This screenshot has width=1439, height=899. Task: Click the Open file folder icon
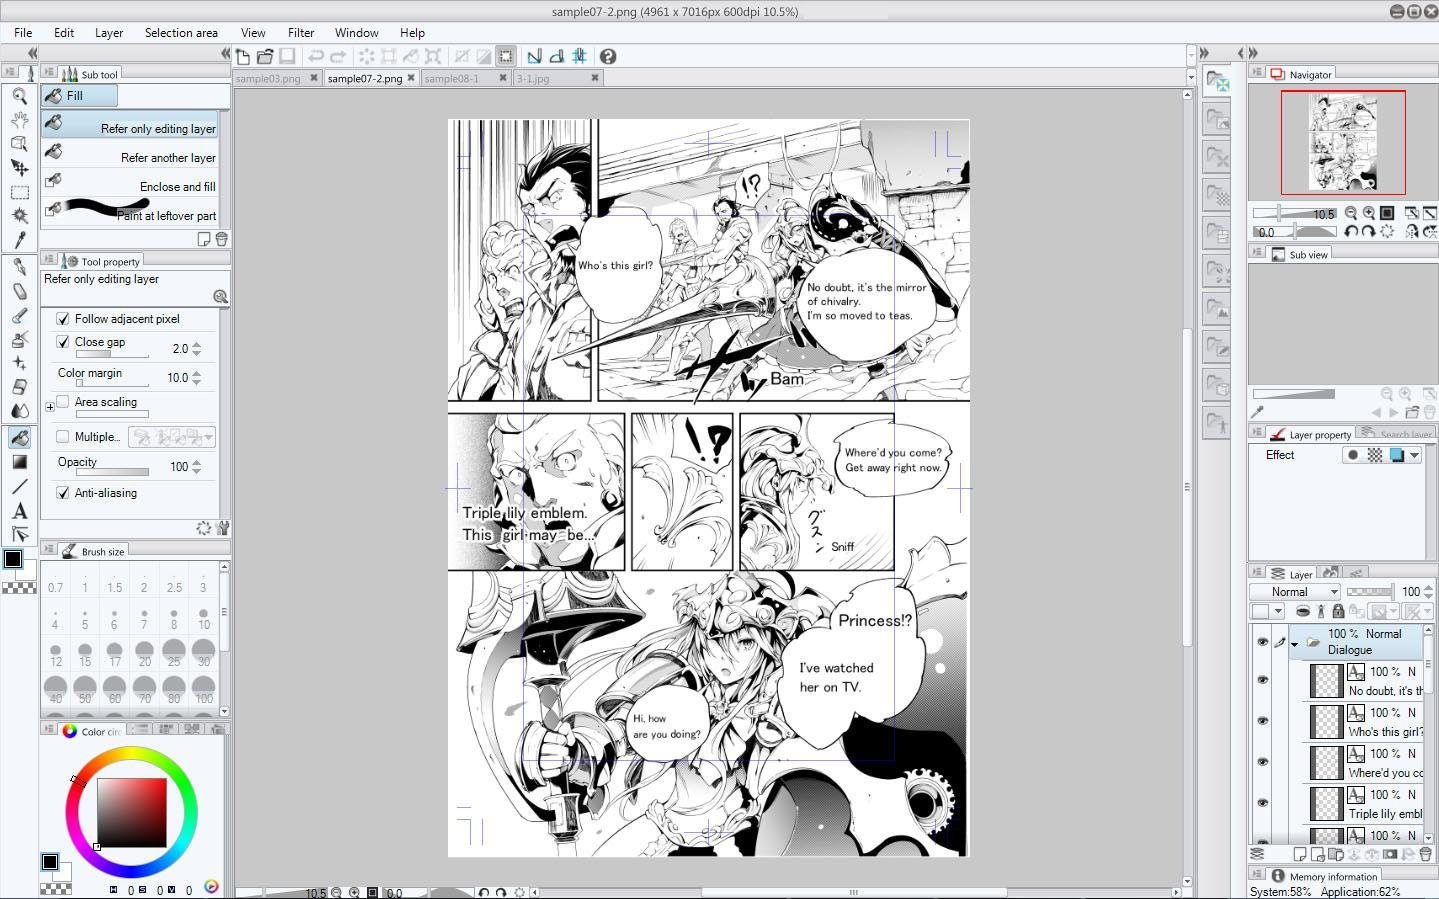[265, 57]
